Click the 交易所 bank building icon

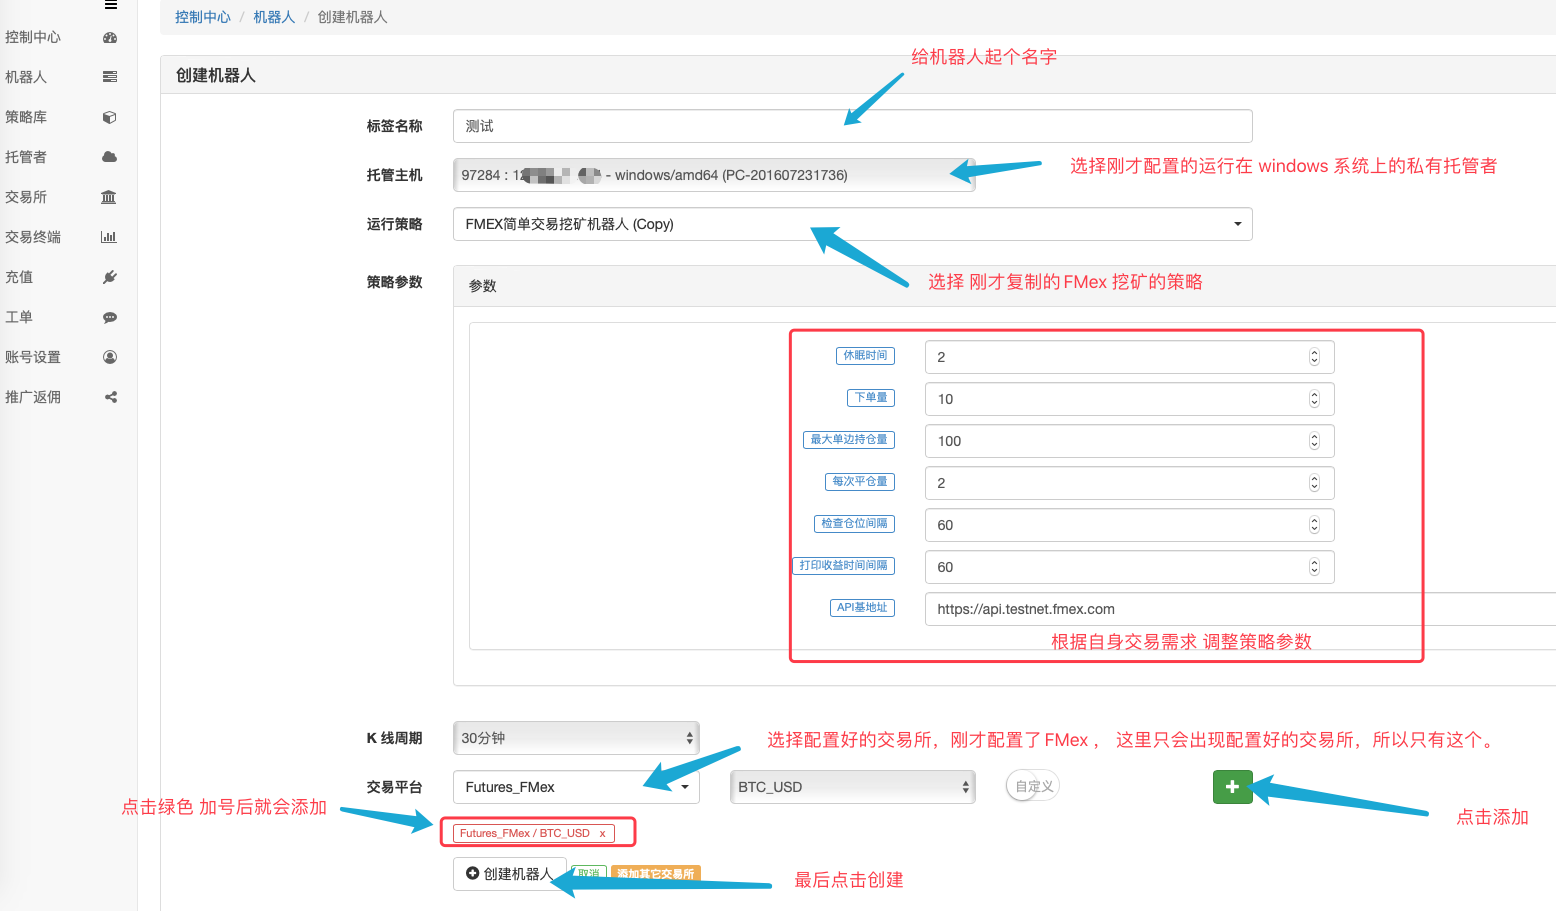(x=109, y=197)
